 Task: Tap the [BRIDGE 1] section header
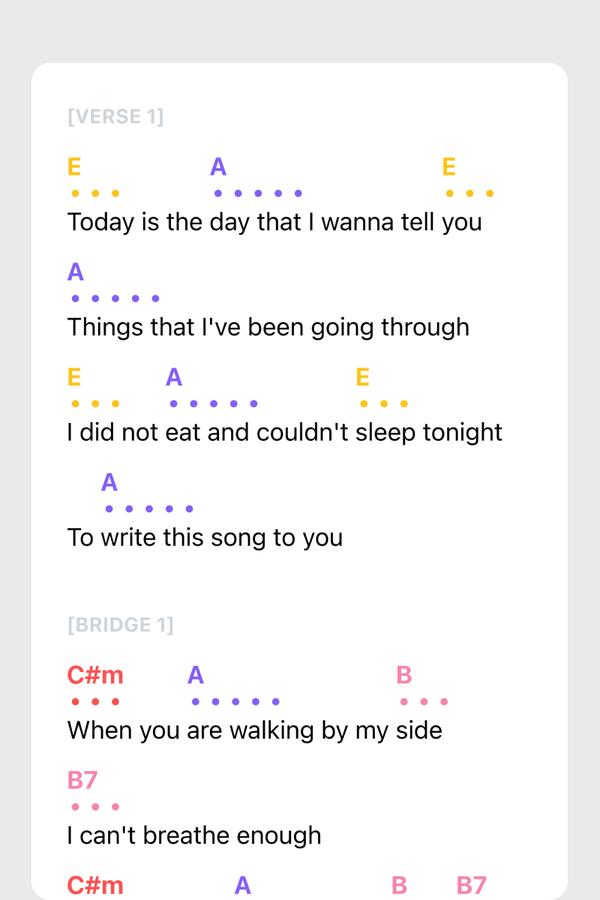[120, 625]
